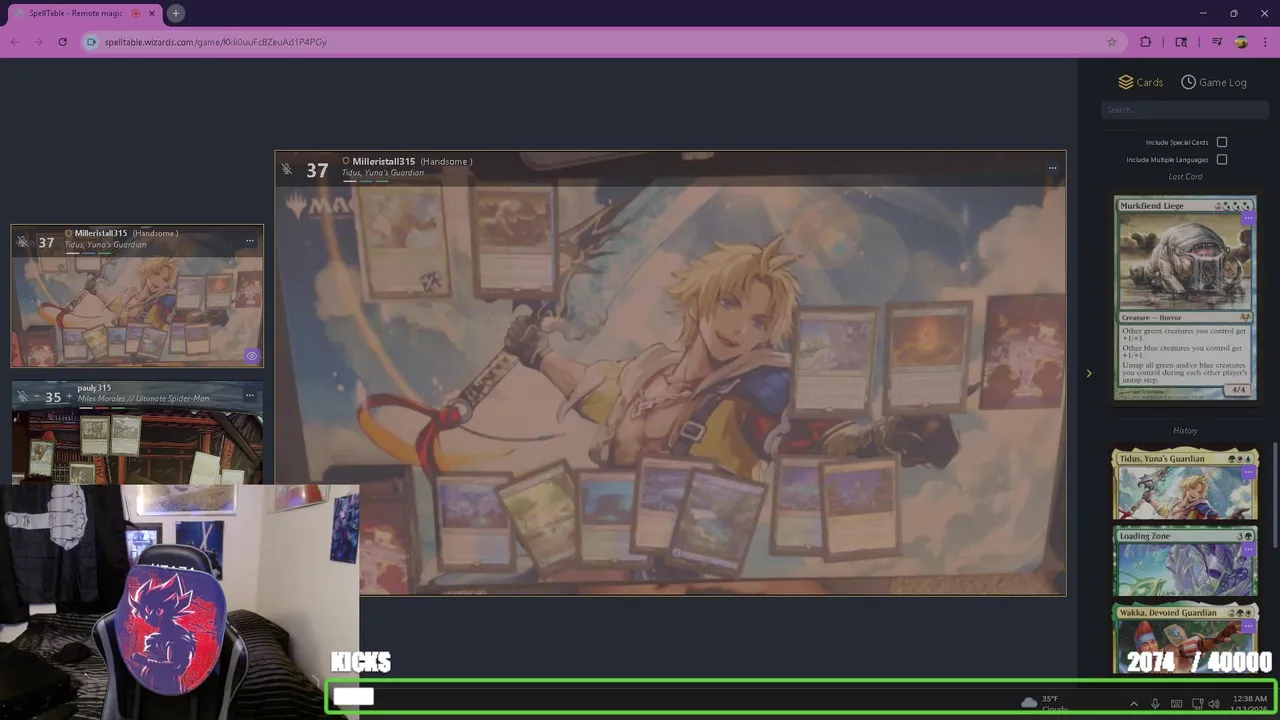The height and width of the screenshot is (720, 1280).
Task: Select the SpellTable - Remote magic tab
Action: pos(84,13)
